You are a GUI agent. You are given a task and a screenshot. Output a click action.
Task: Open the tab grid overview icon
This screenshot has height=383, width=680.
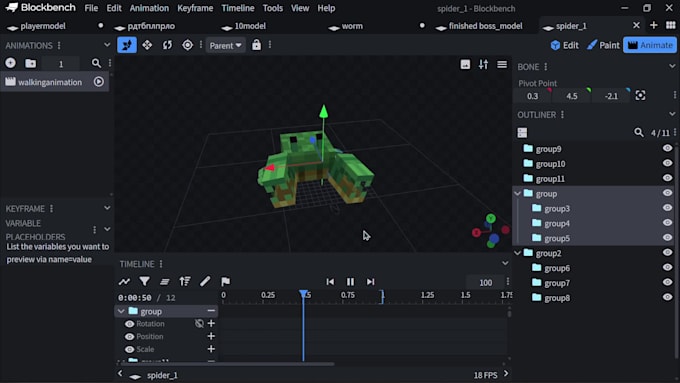pyautogui.click(x=670, y=26)
